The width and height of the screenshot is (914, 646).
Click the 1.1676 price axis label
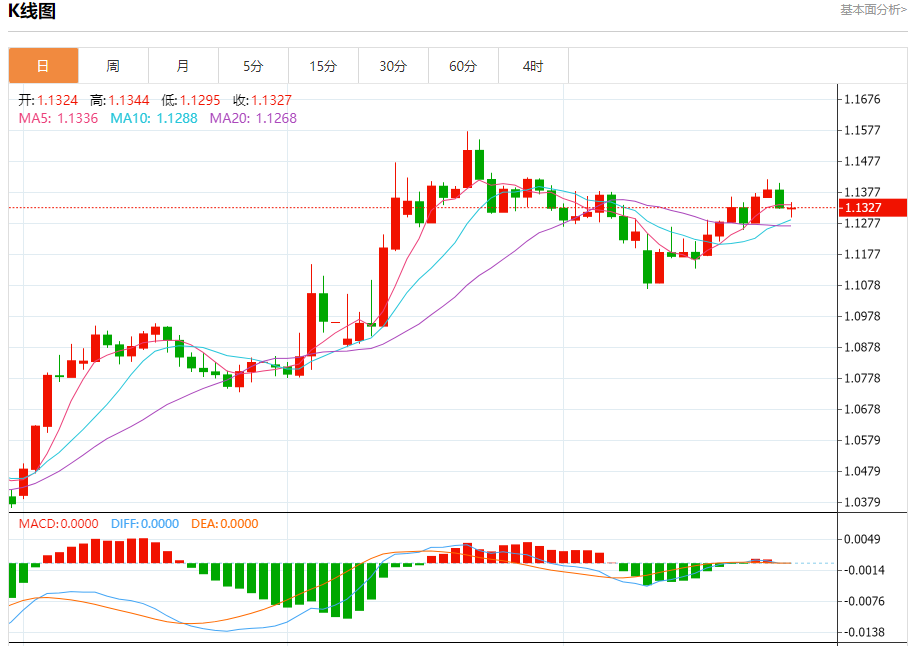point(863,99)
